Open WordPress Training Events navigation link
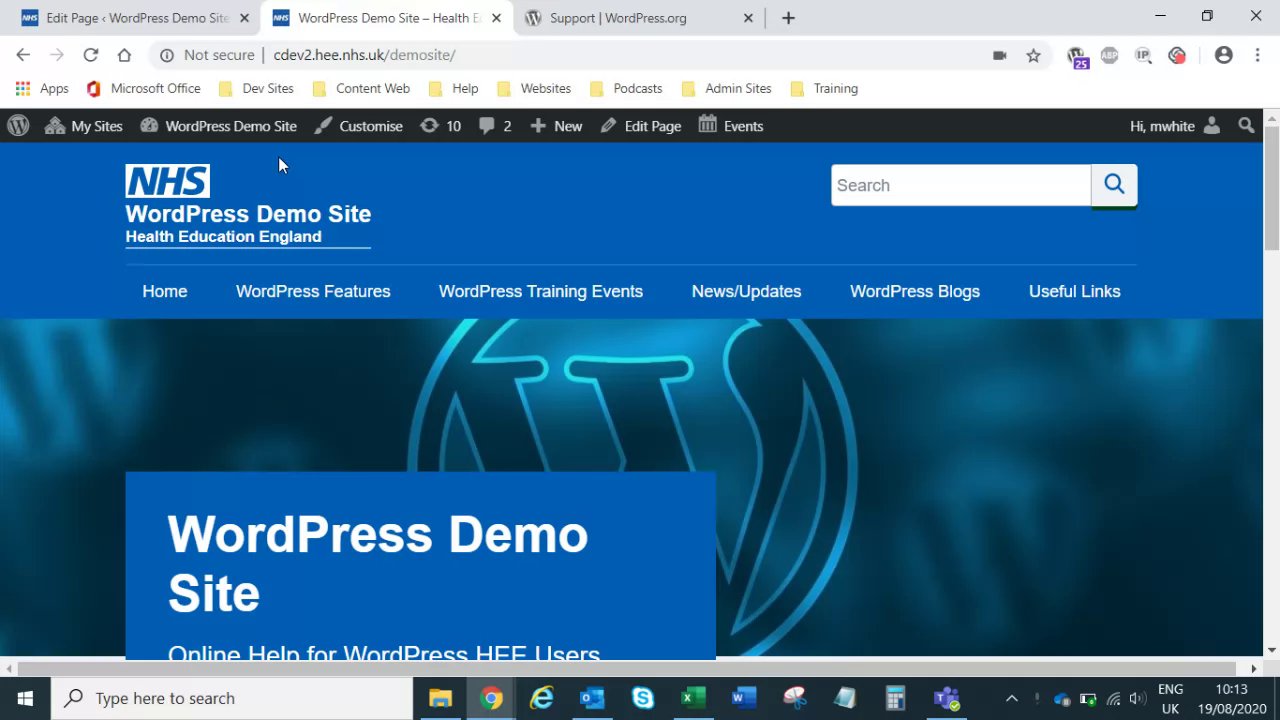This screenshot has width=1280, height=720. pos(541,292)
